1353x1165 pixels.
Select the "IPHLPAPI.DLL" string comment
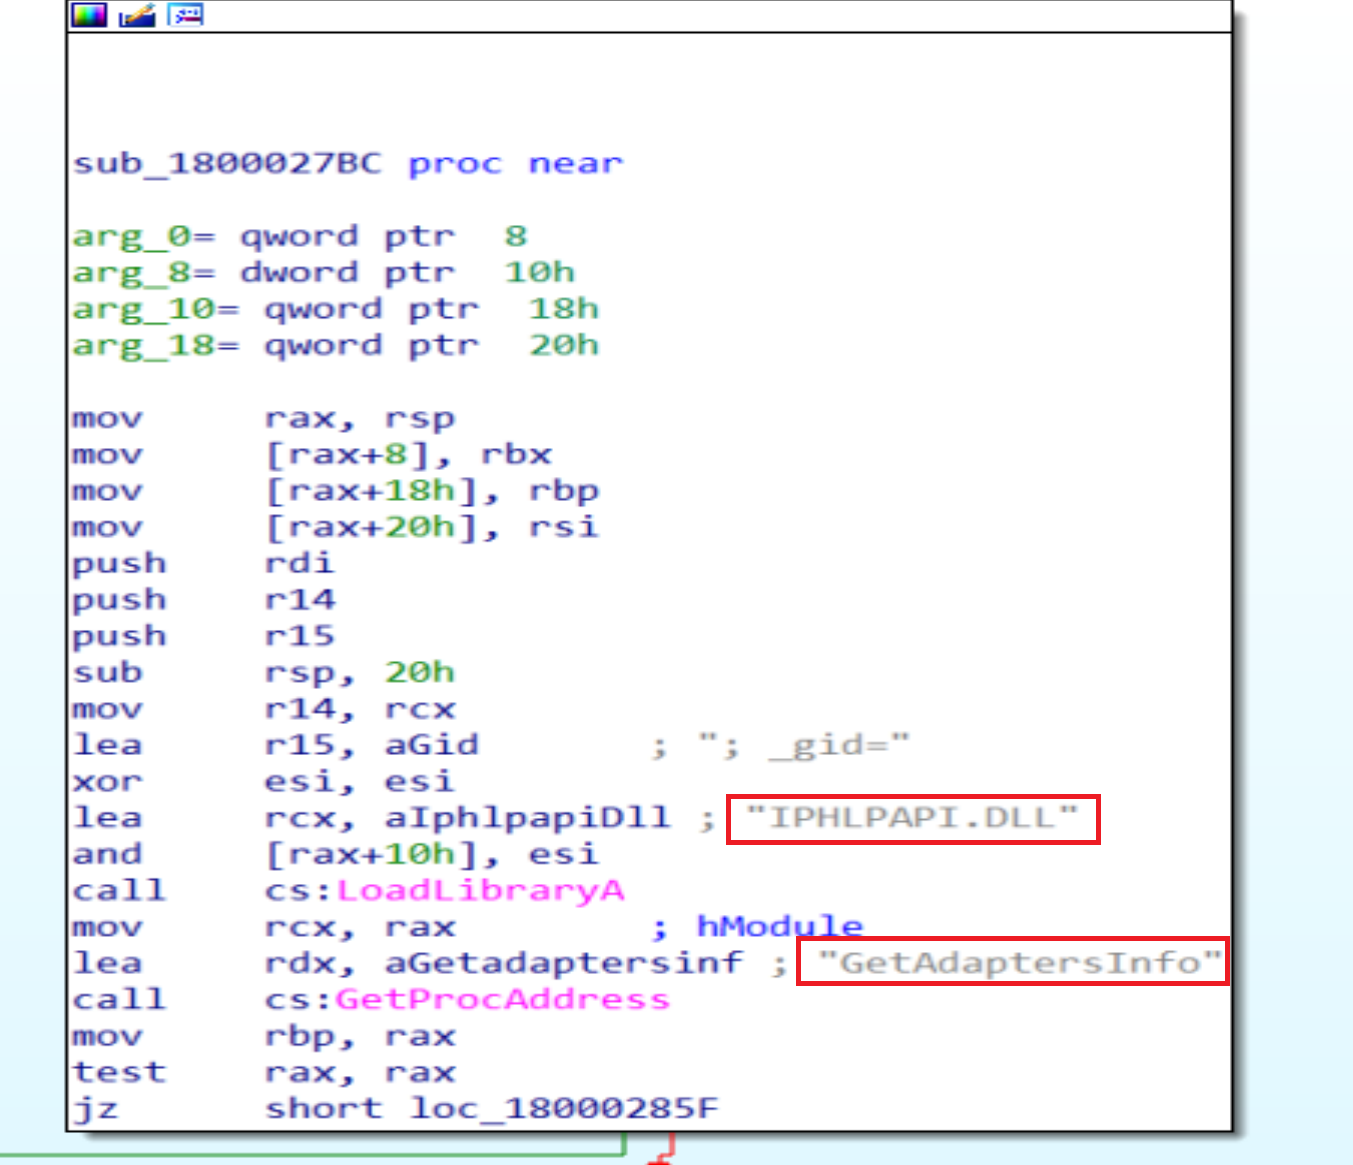[912, 818]
